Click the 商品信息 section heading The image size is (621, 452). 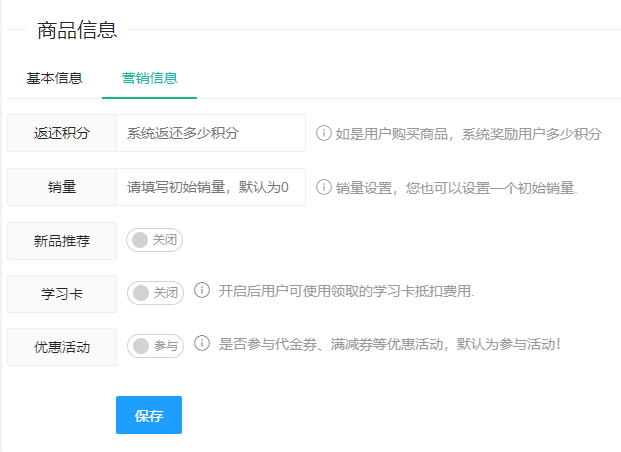(x=77, y=30)
